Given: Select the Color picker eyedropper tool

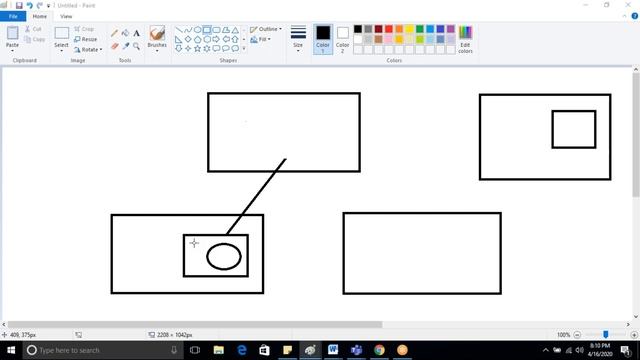Looking at the screenshot, I should click(125, 46).
